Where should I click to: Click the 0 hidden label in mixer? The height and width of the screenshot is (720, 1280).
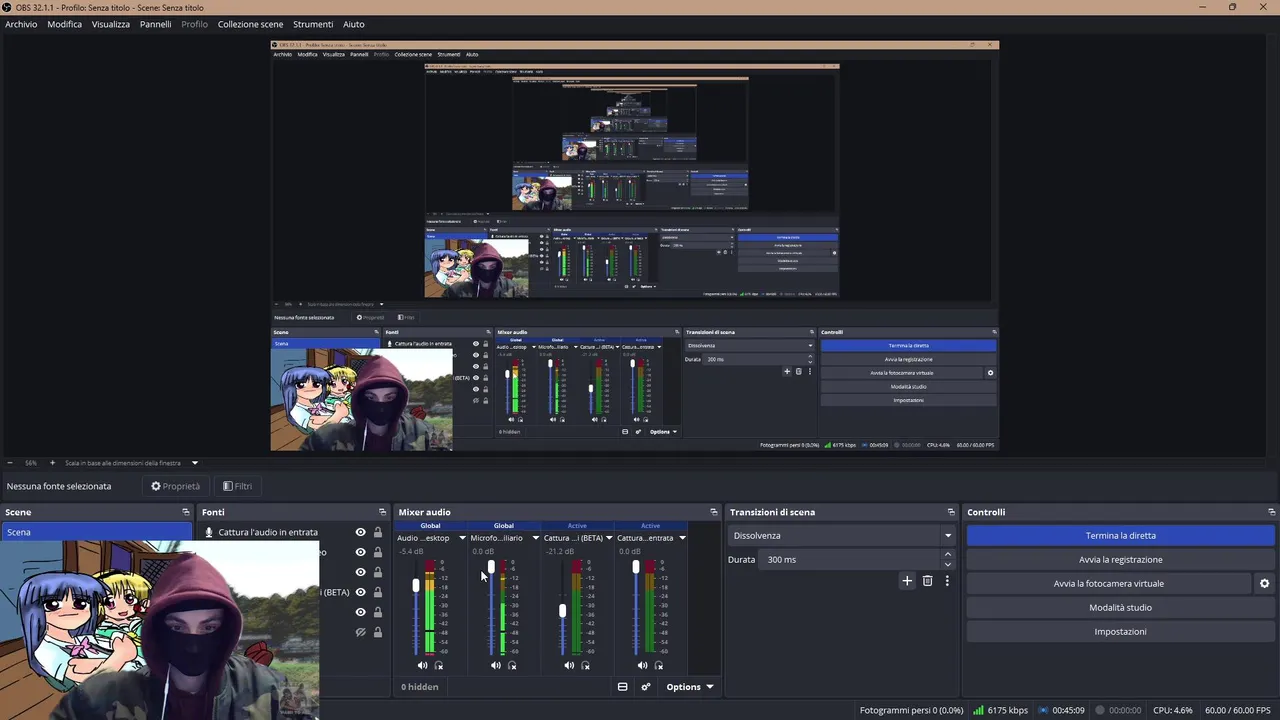(x=420, y=687)
